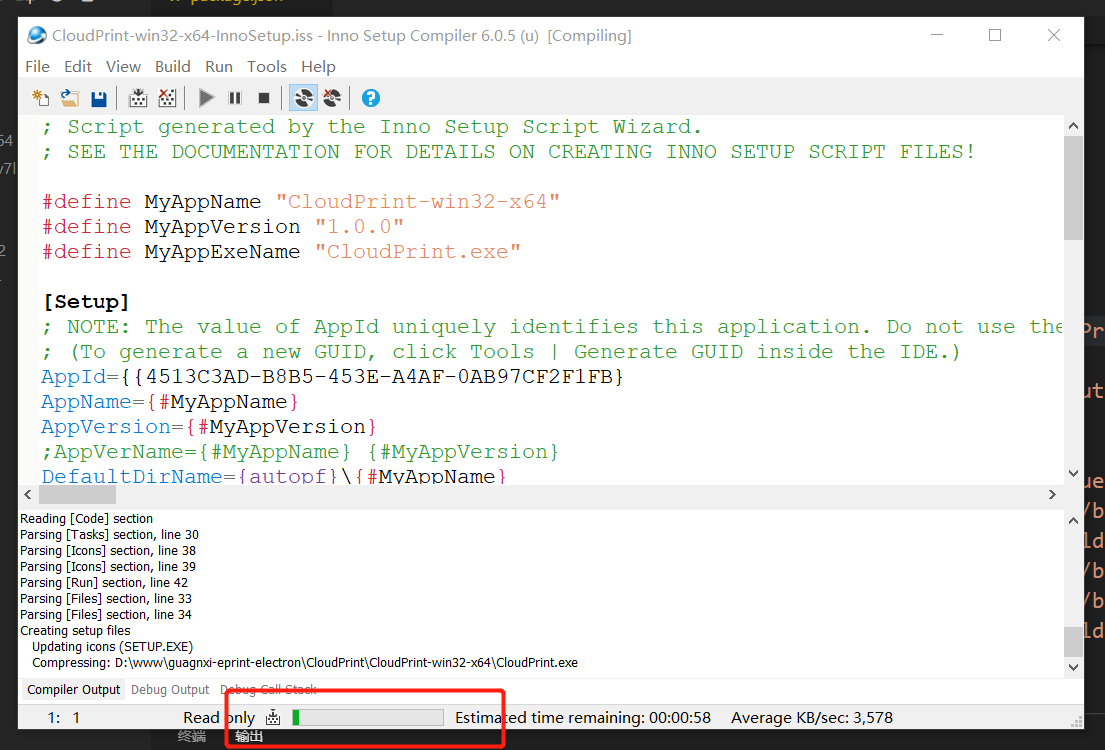Toggle the Target Uninstall disc icon
This screenshot has width=1105, height=750.
[x=332, y=98]
